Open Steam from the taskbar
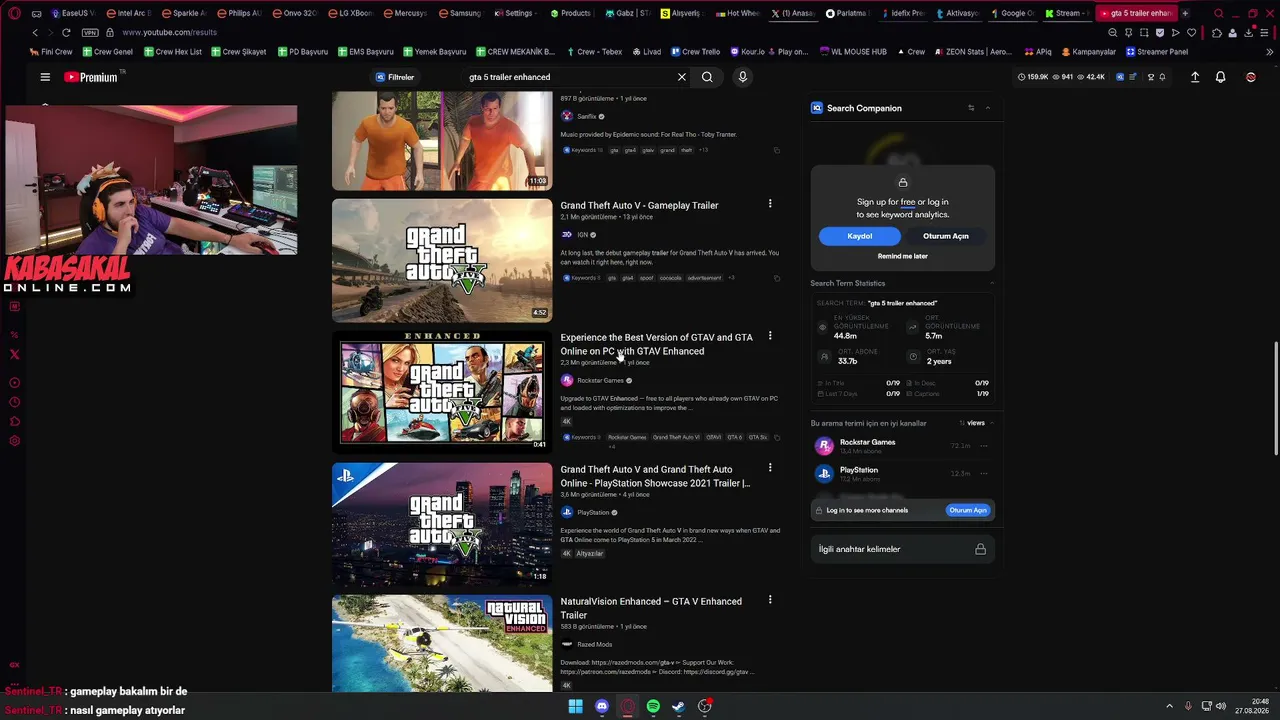Viewport: 1280px width, 720px height. pos(678,706)
